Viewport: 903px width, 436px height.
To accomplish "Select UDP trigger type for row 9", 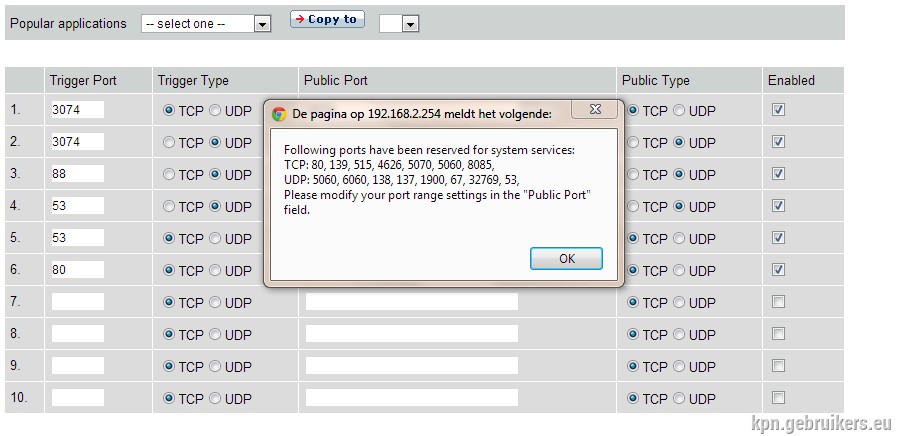I will click(215, 366).
